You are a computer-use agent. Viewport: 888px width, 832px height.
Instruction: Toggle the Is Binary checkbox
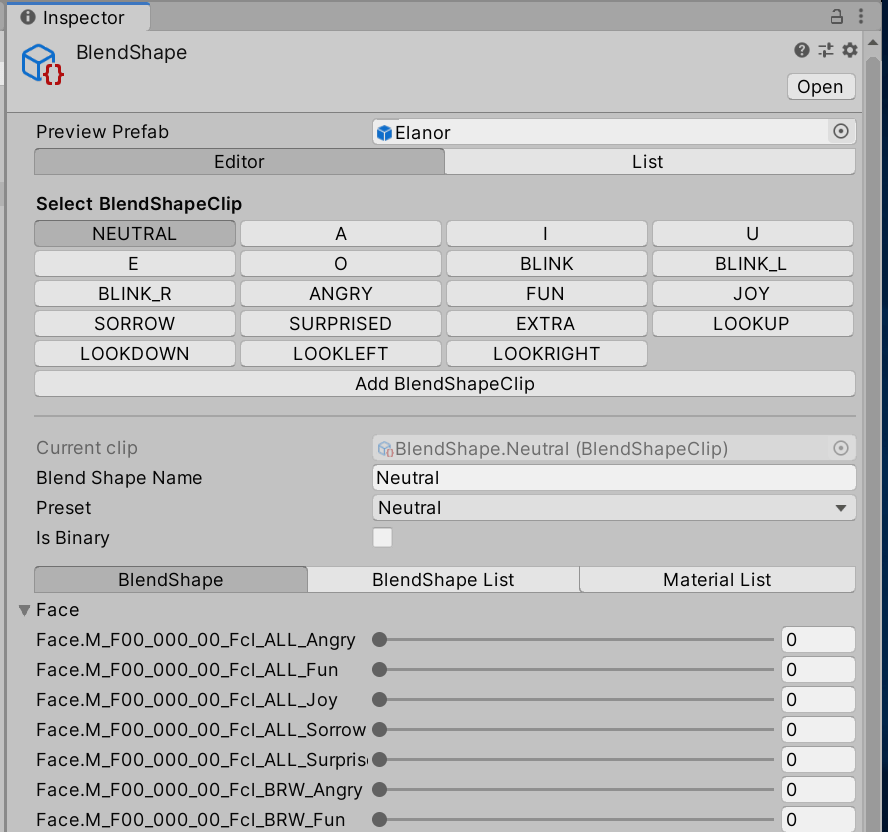[x=383, y=538]
